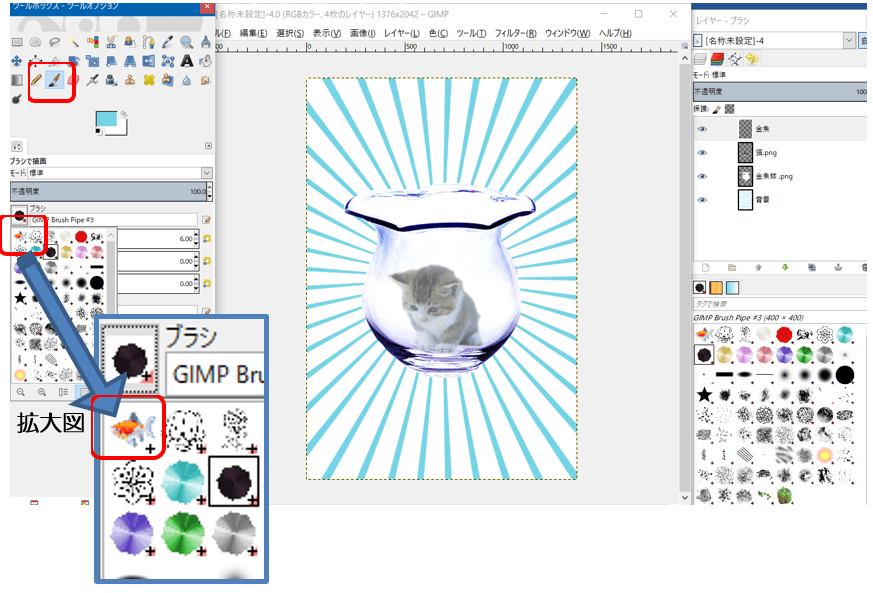
Task: Select the Move tool
Action: tap(17, 61)
